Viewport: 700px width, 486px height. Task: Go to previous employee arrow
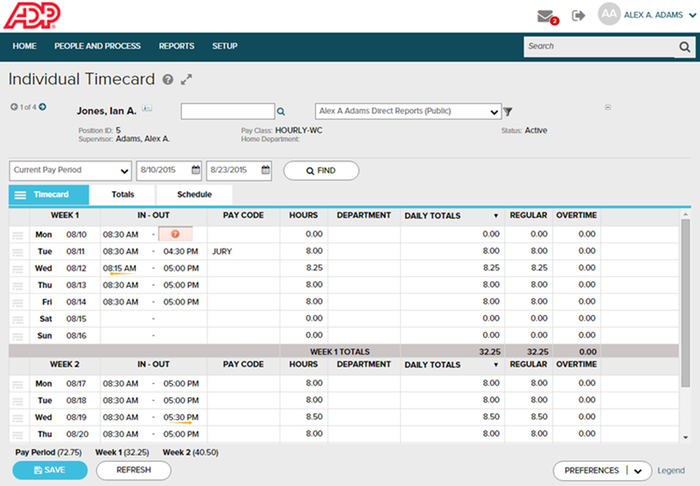14,107
